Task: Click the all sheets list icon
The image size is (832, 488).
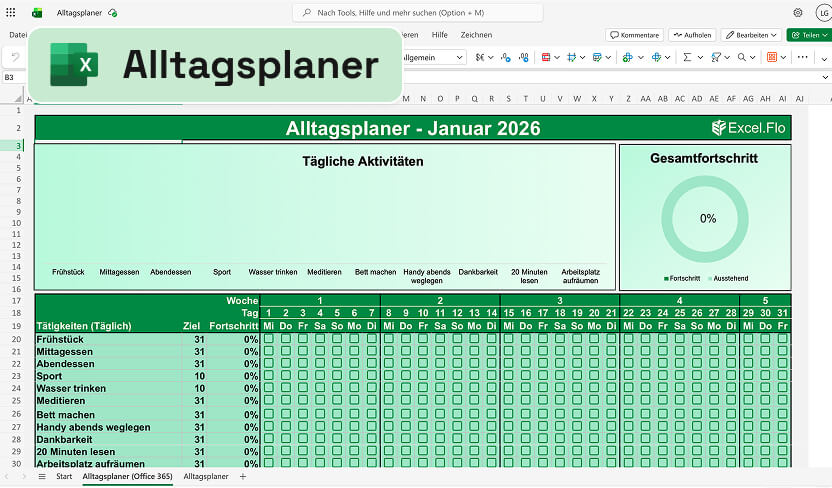Action: (41, 477)
